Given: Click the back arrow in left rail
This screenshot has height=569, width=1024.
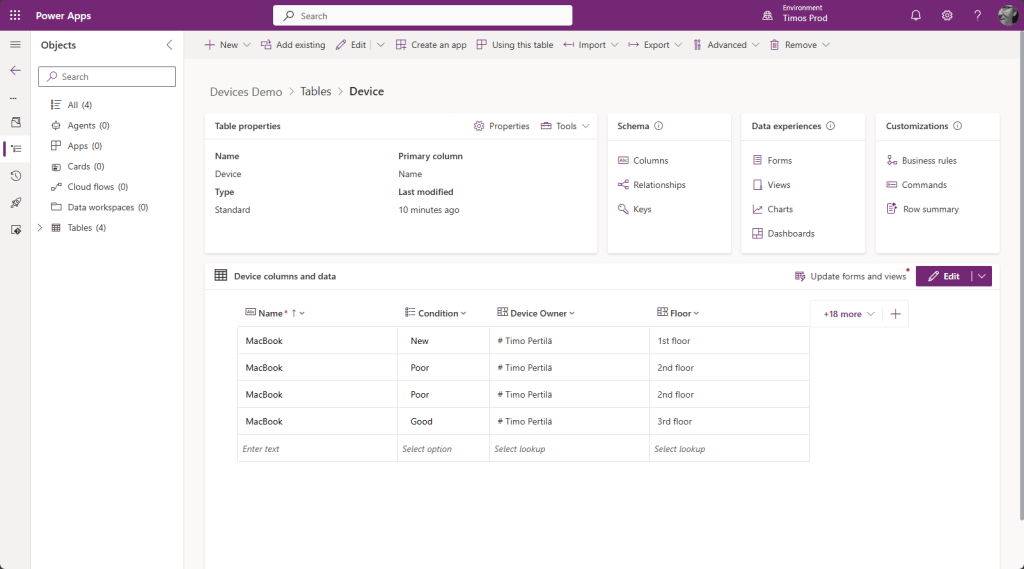Looking at the screenshot, I should coord(15,70).
